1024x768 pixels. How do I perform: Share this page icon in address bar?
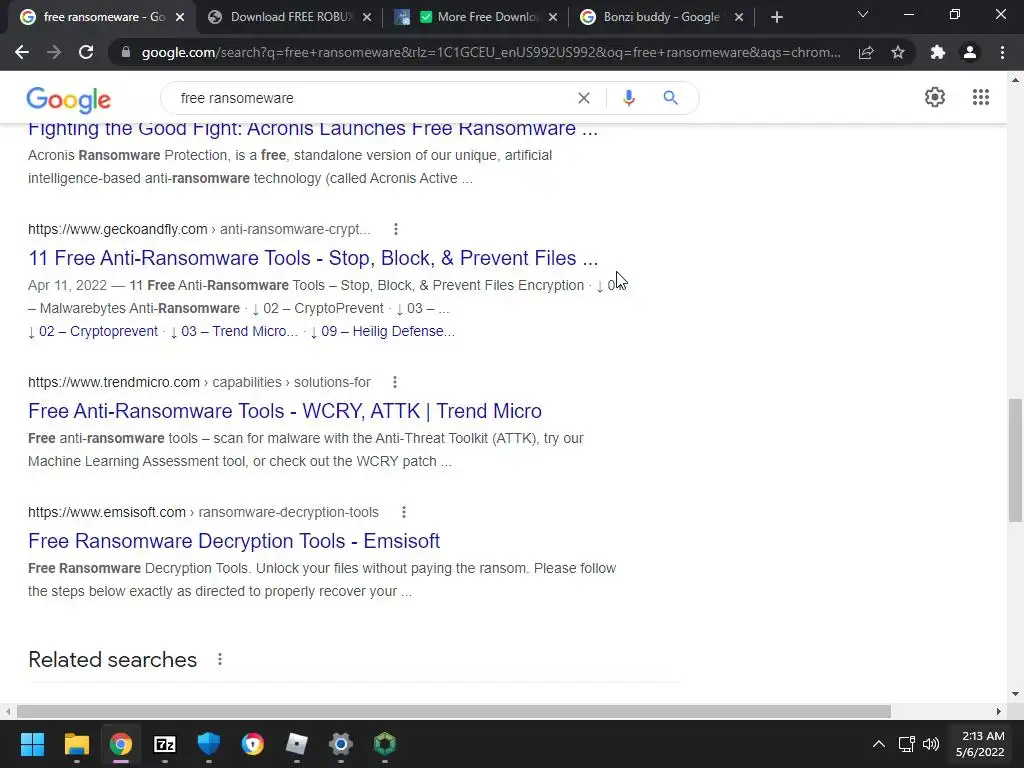866,52
